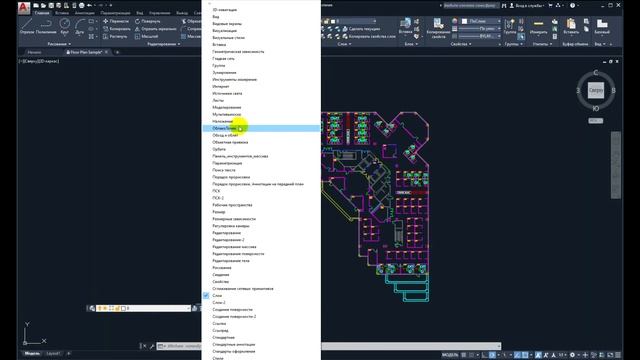Open the floating layer dropdown list
The height and width of the screenshot is (360, 640).
click(188, 309)
